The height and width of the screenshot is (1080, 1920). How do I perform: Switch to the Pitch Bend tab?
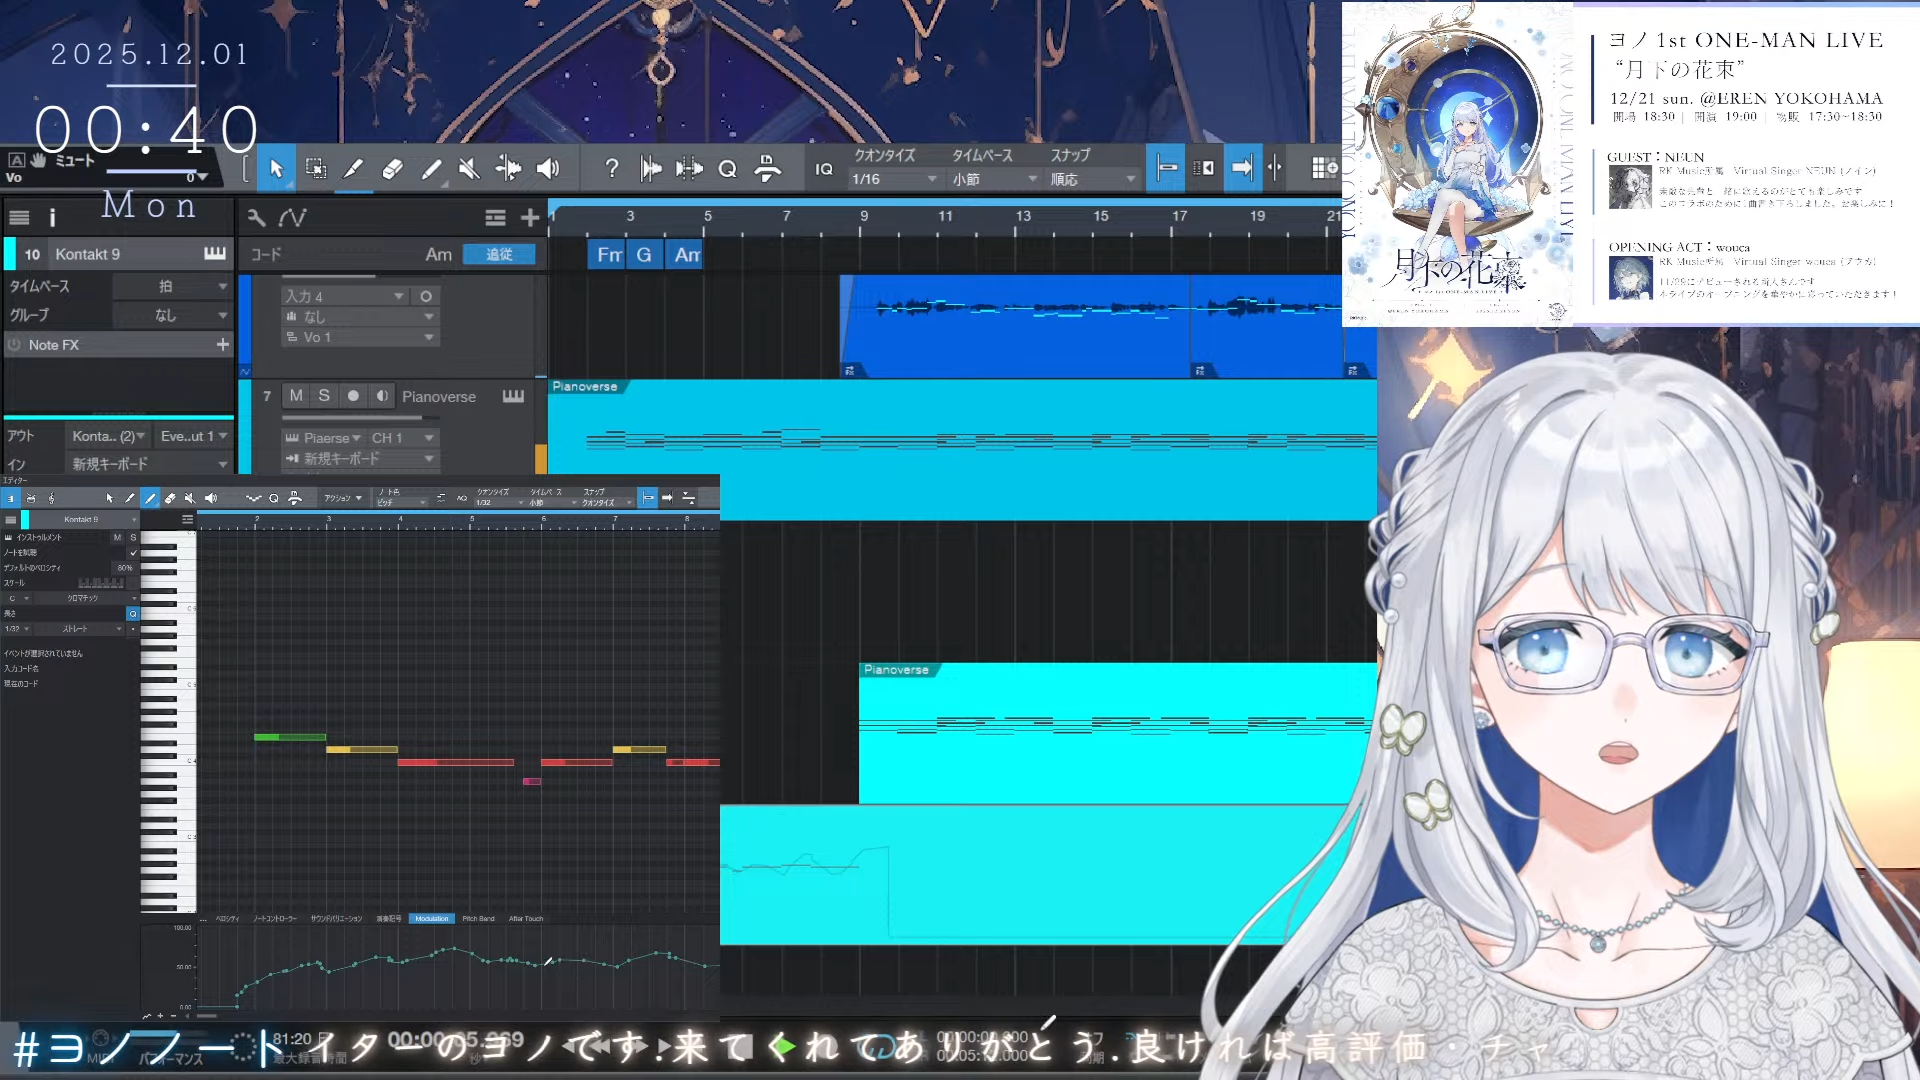[478, 918]
